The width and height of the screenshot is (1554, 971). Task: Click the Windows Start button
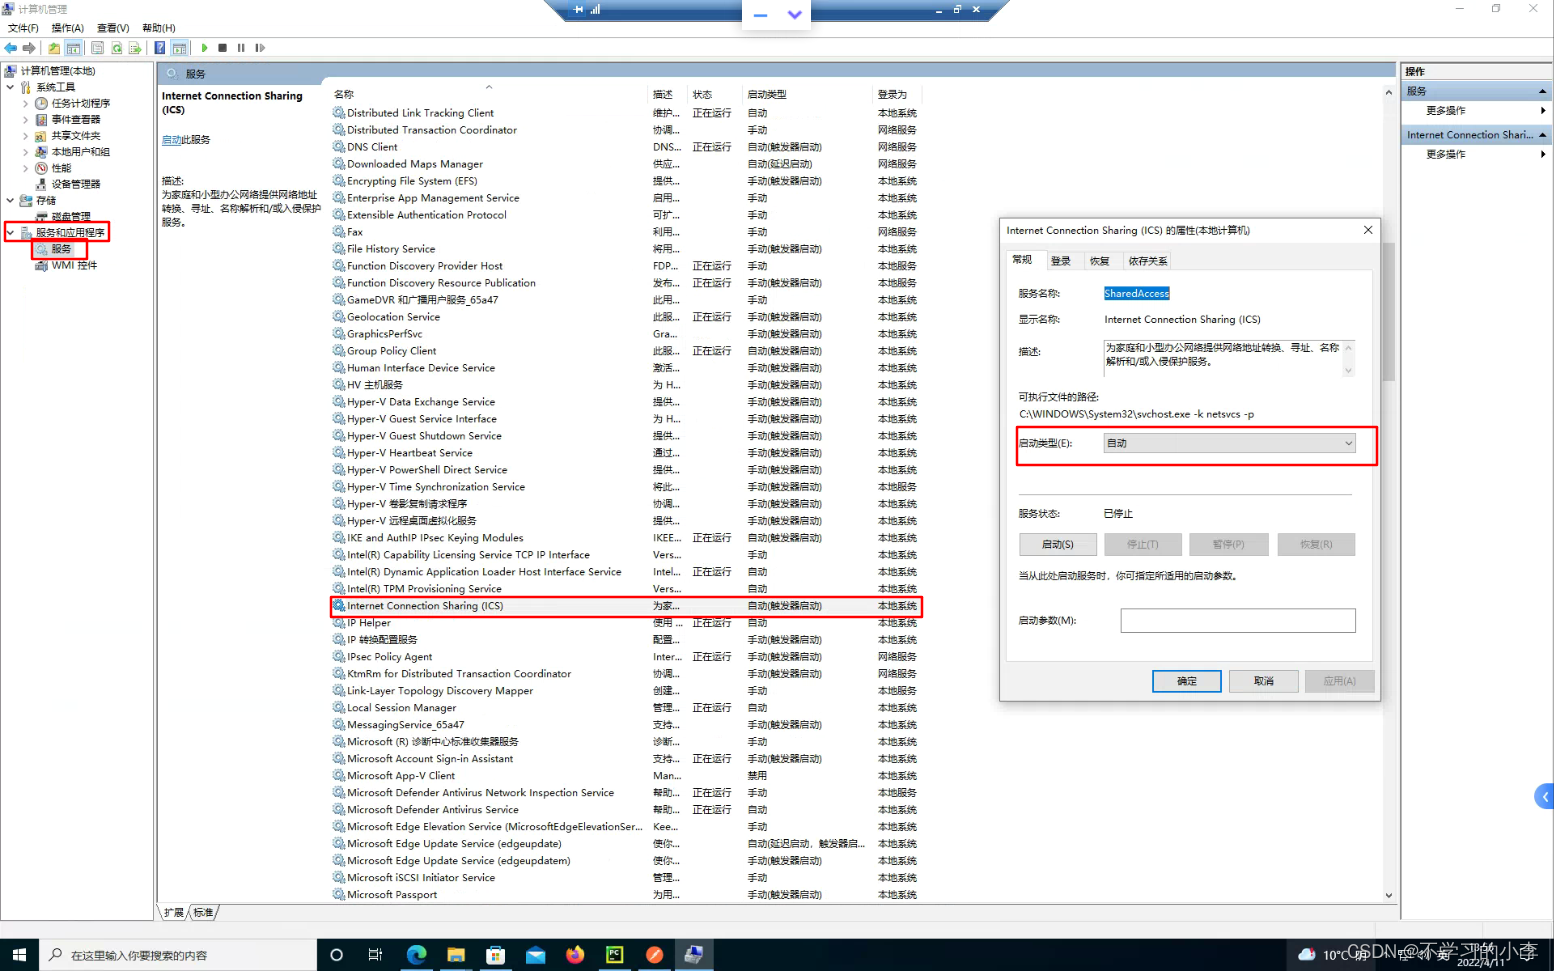pyautogui.click(x=18, y=955)
